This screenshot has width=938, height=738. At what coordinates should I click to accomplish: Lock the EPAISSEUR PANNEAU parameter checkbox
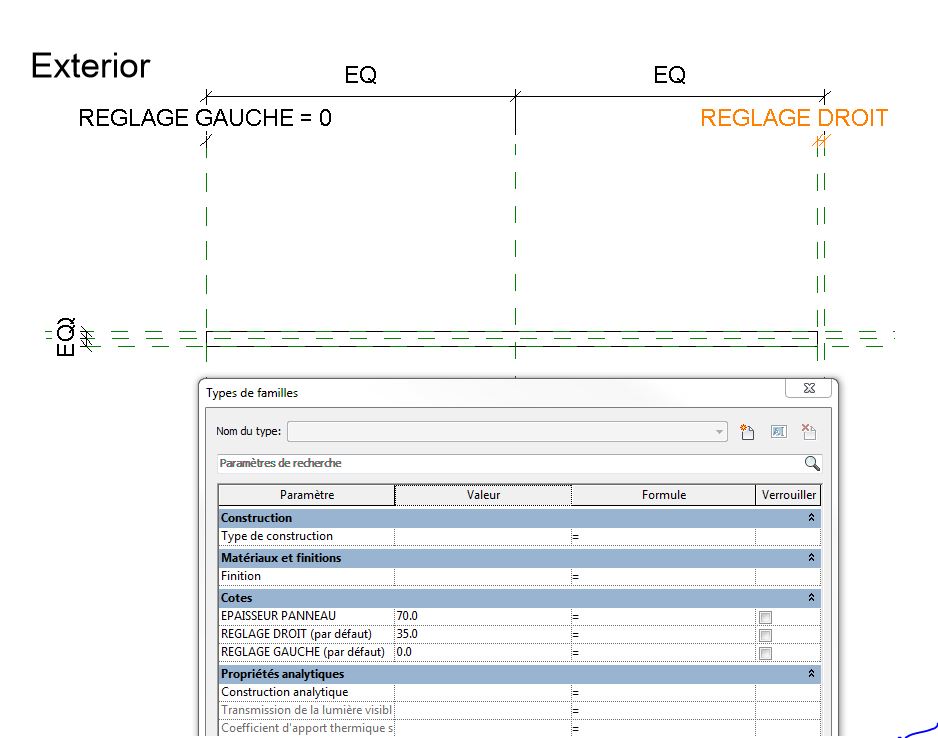point(765,617)
